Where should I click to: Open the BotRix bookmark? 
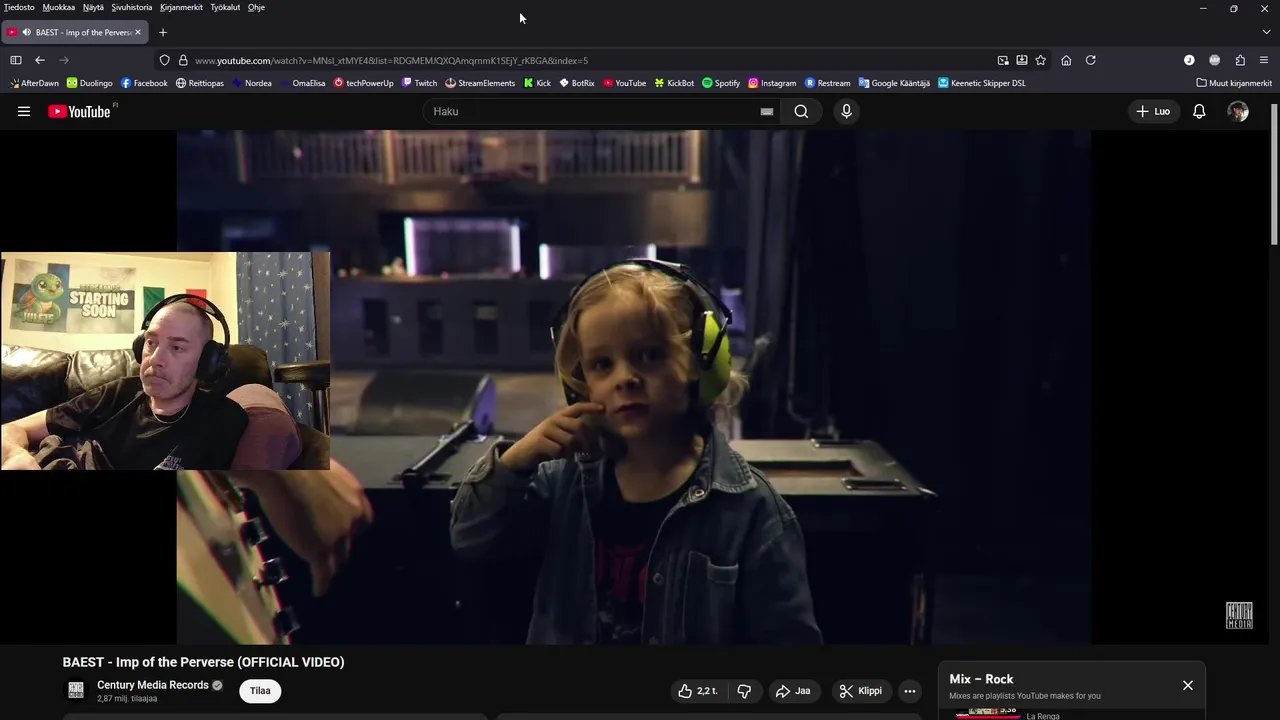(x=577, y=83)
